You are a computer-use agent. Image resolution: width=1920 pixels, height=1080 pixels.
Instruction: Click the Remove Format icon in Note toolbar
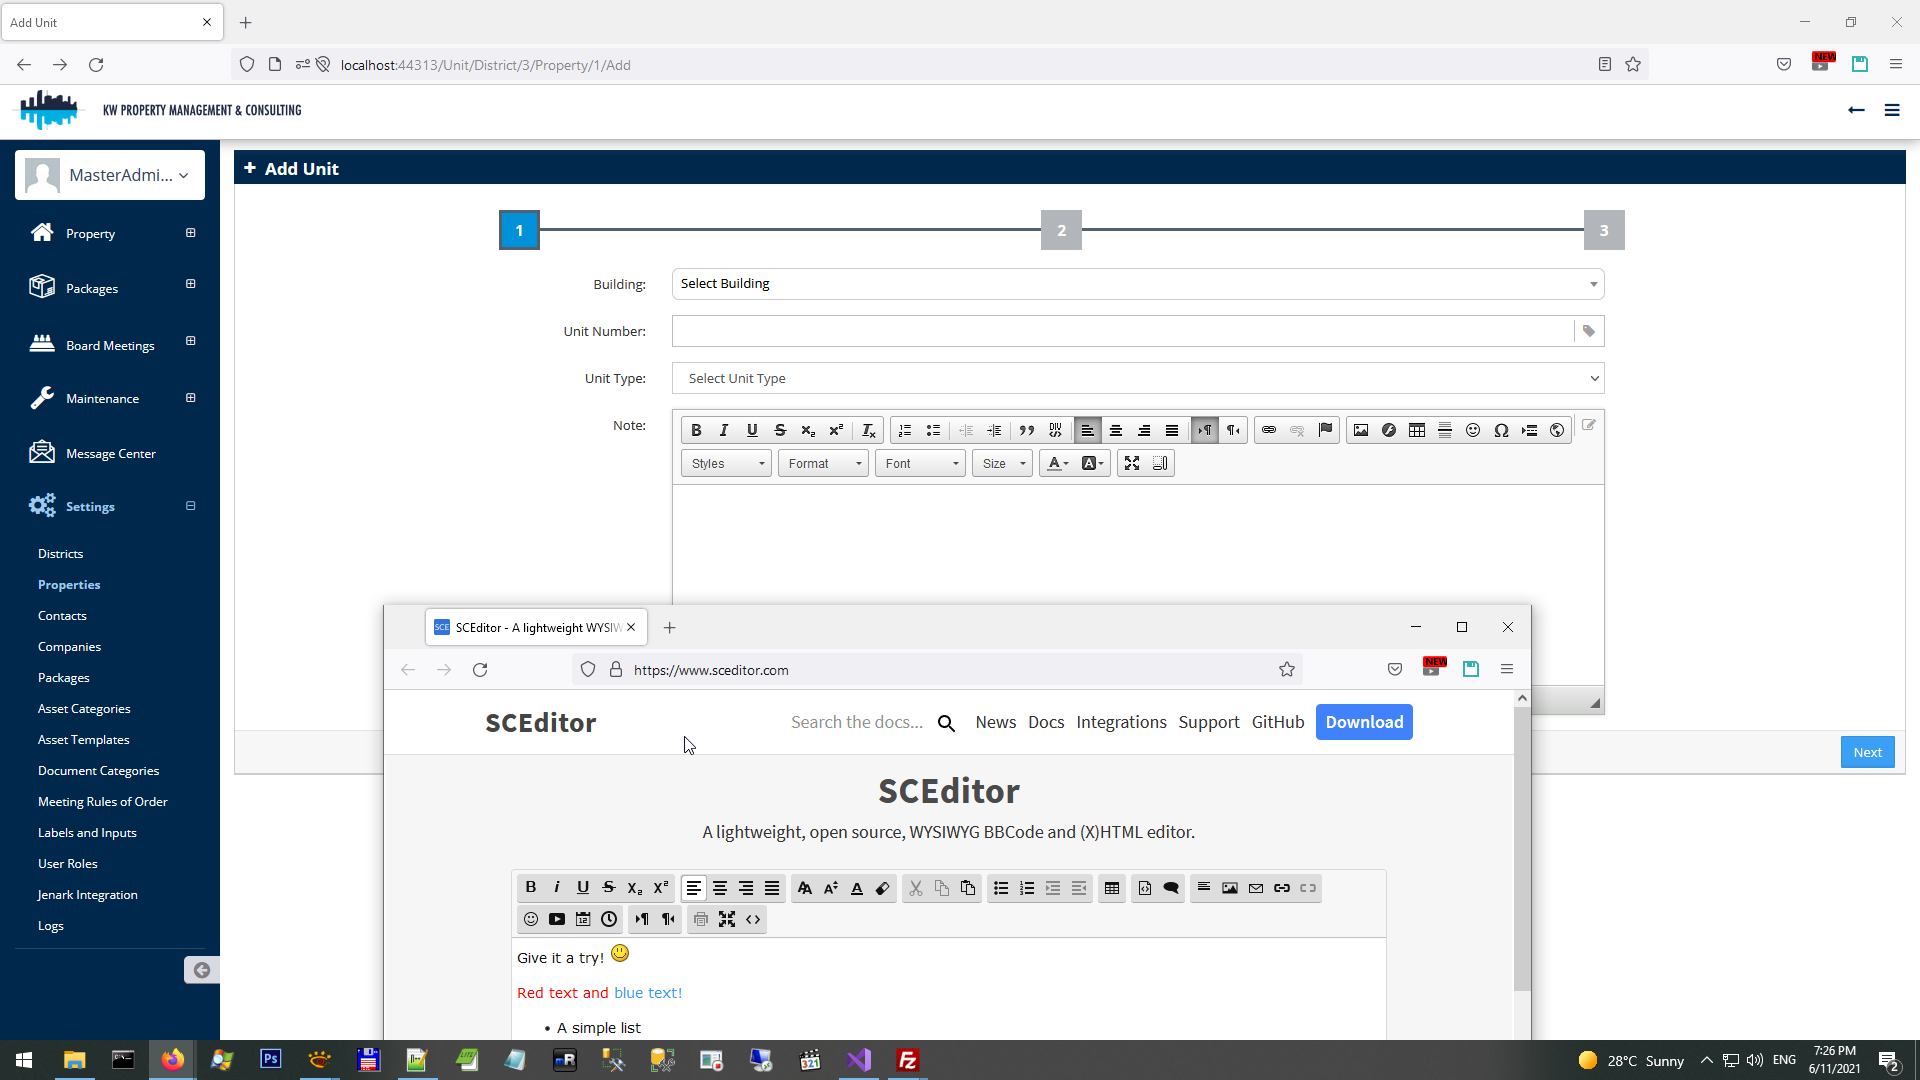868,430
